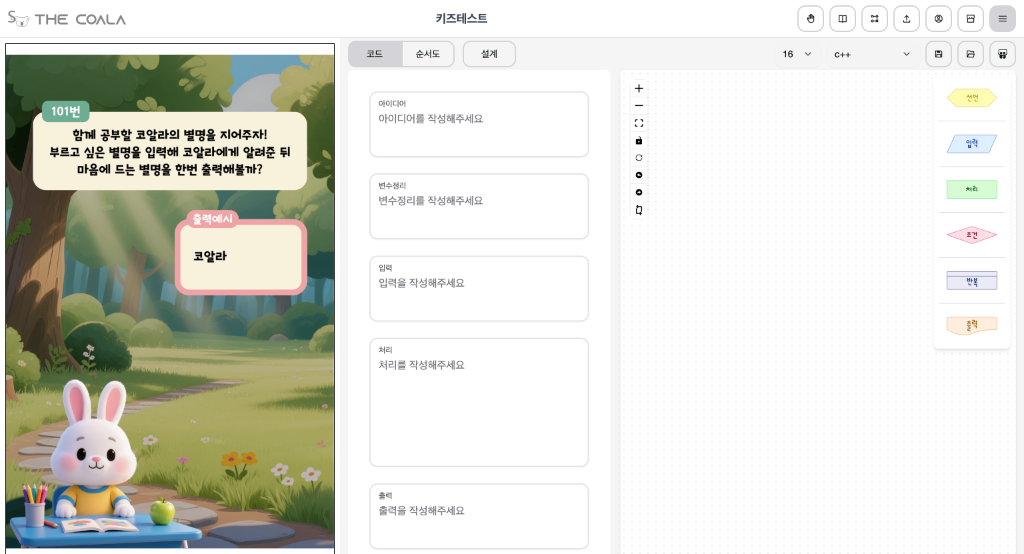Click the problem description text box
The width and height of the screenshot is (1024, 554).
[x=170, y=152]
